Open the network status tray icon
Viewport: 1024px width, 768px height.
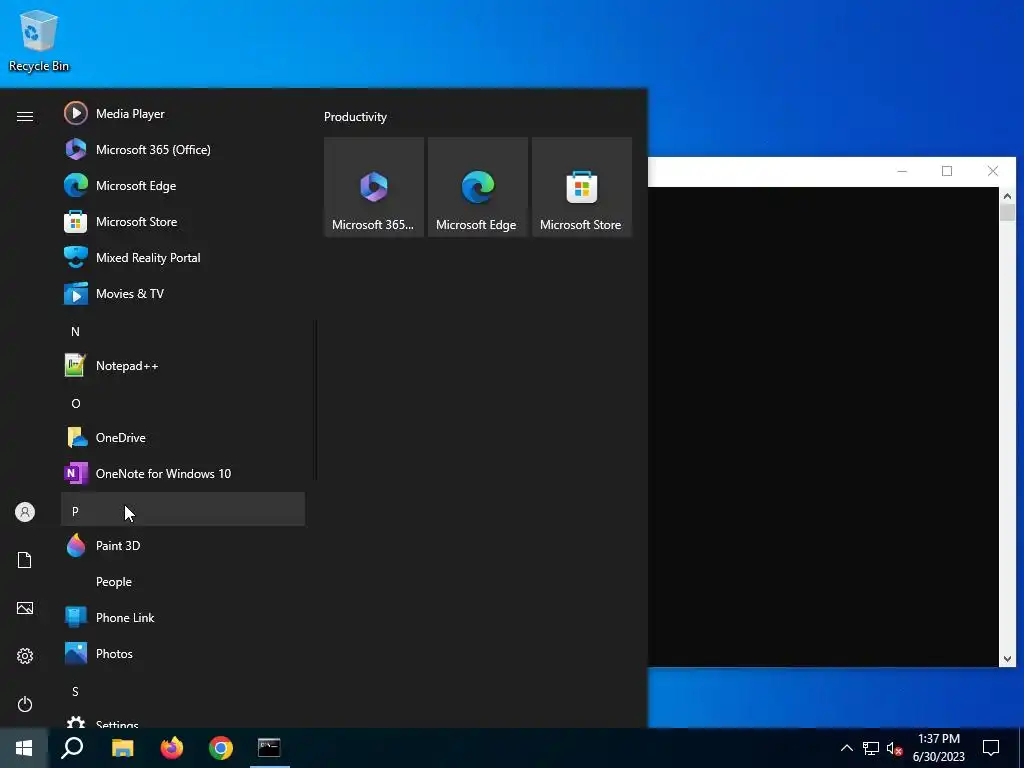pos(871,748)
